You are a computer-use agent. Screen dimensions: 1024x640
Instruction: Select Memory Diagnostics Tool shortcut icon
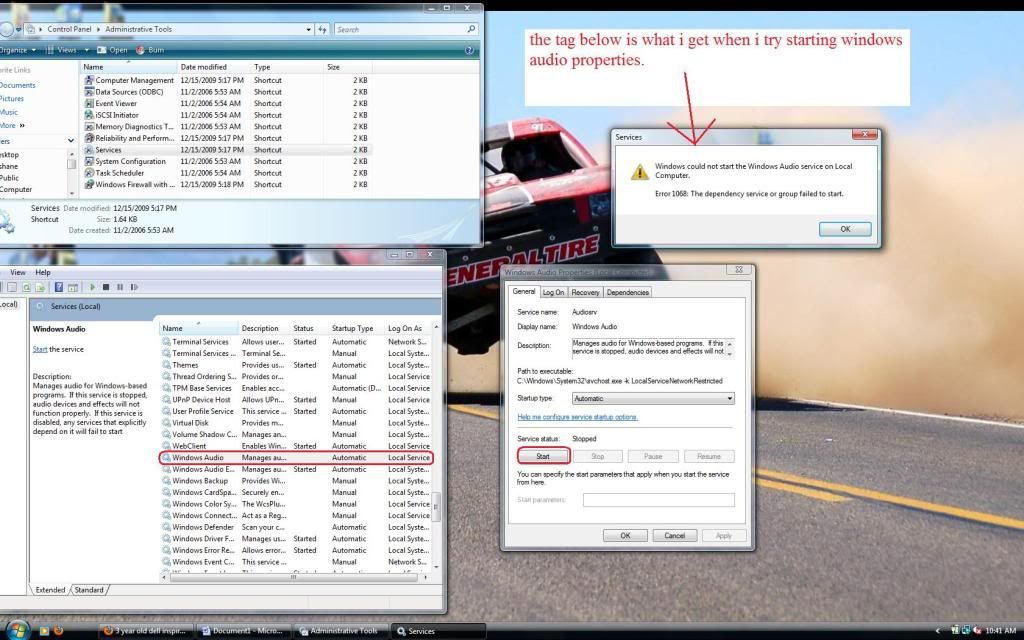89,127
